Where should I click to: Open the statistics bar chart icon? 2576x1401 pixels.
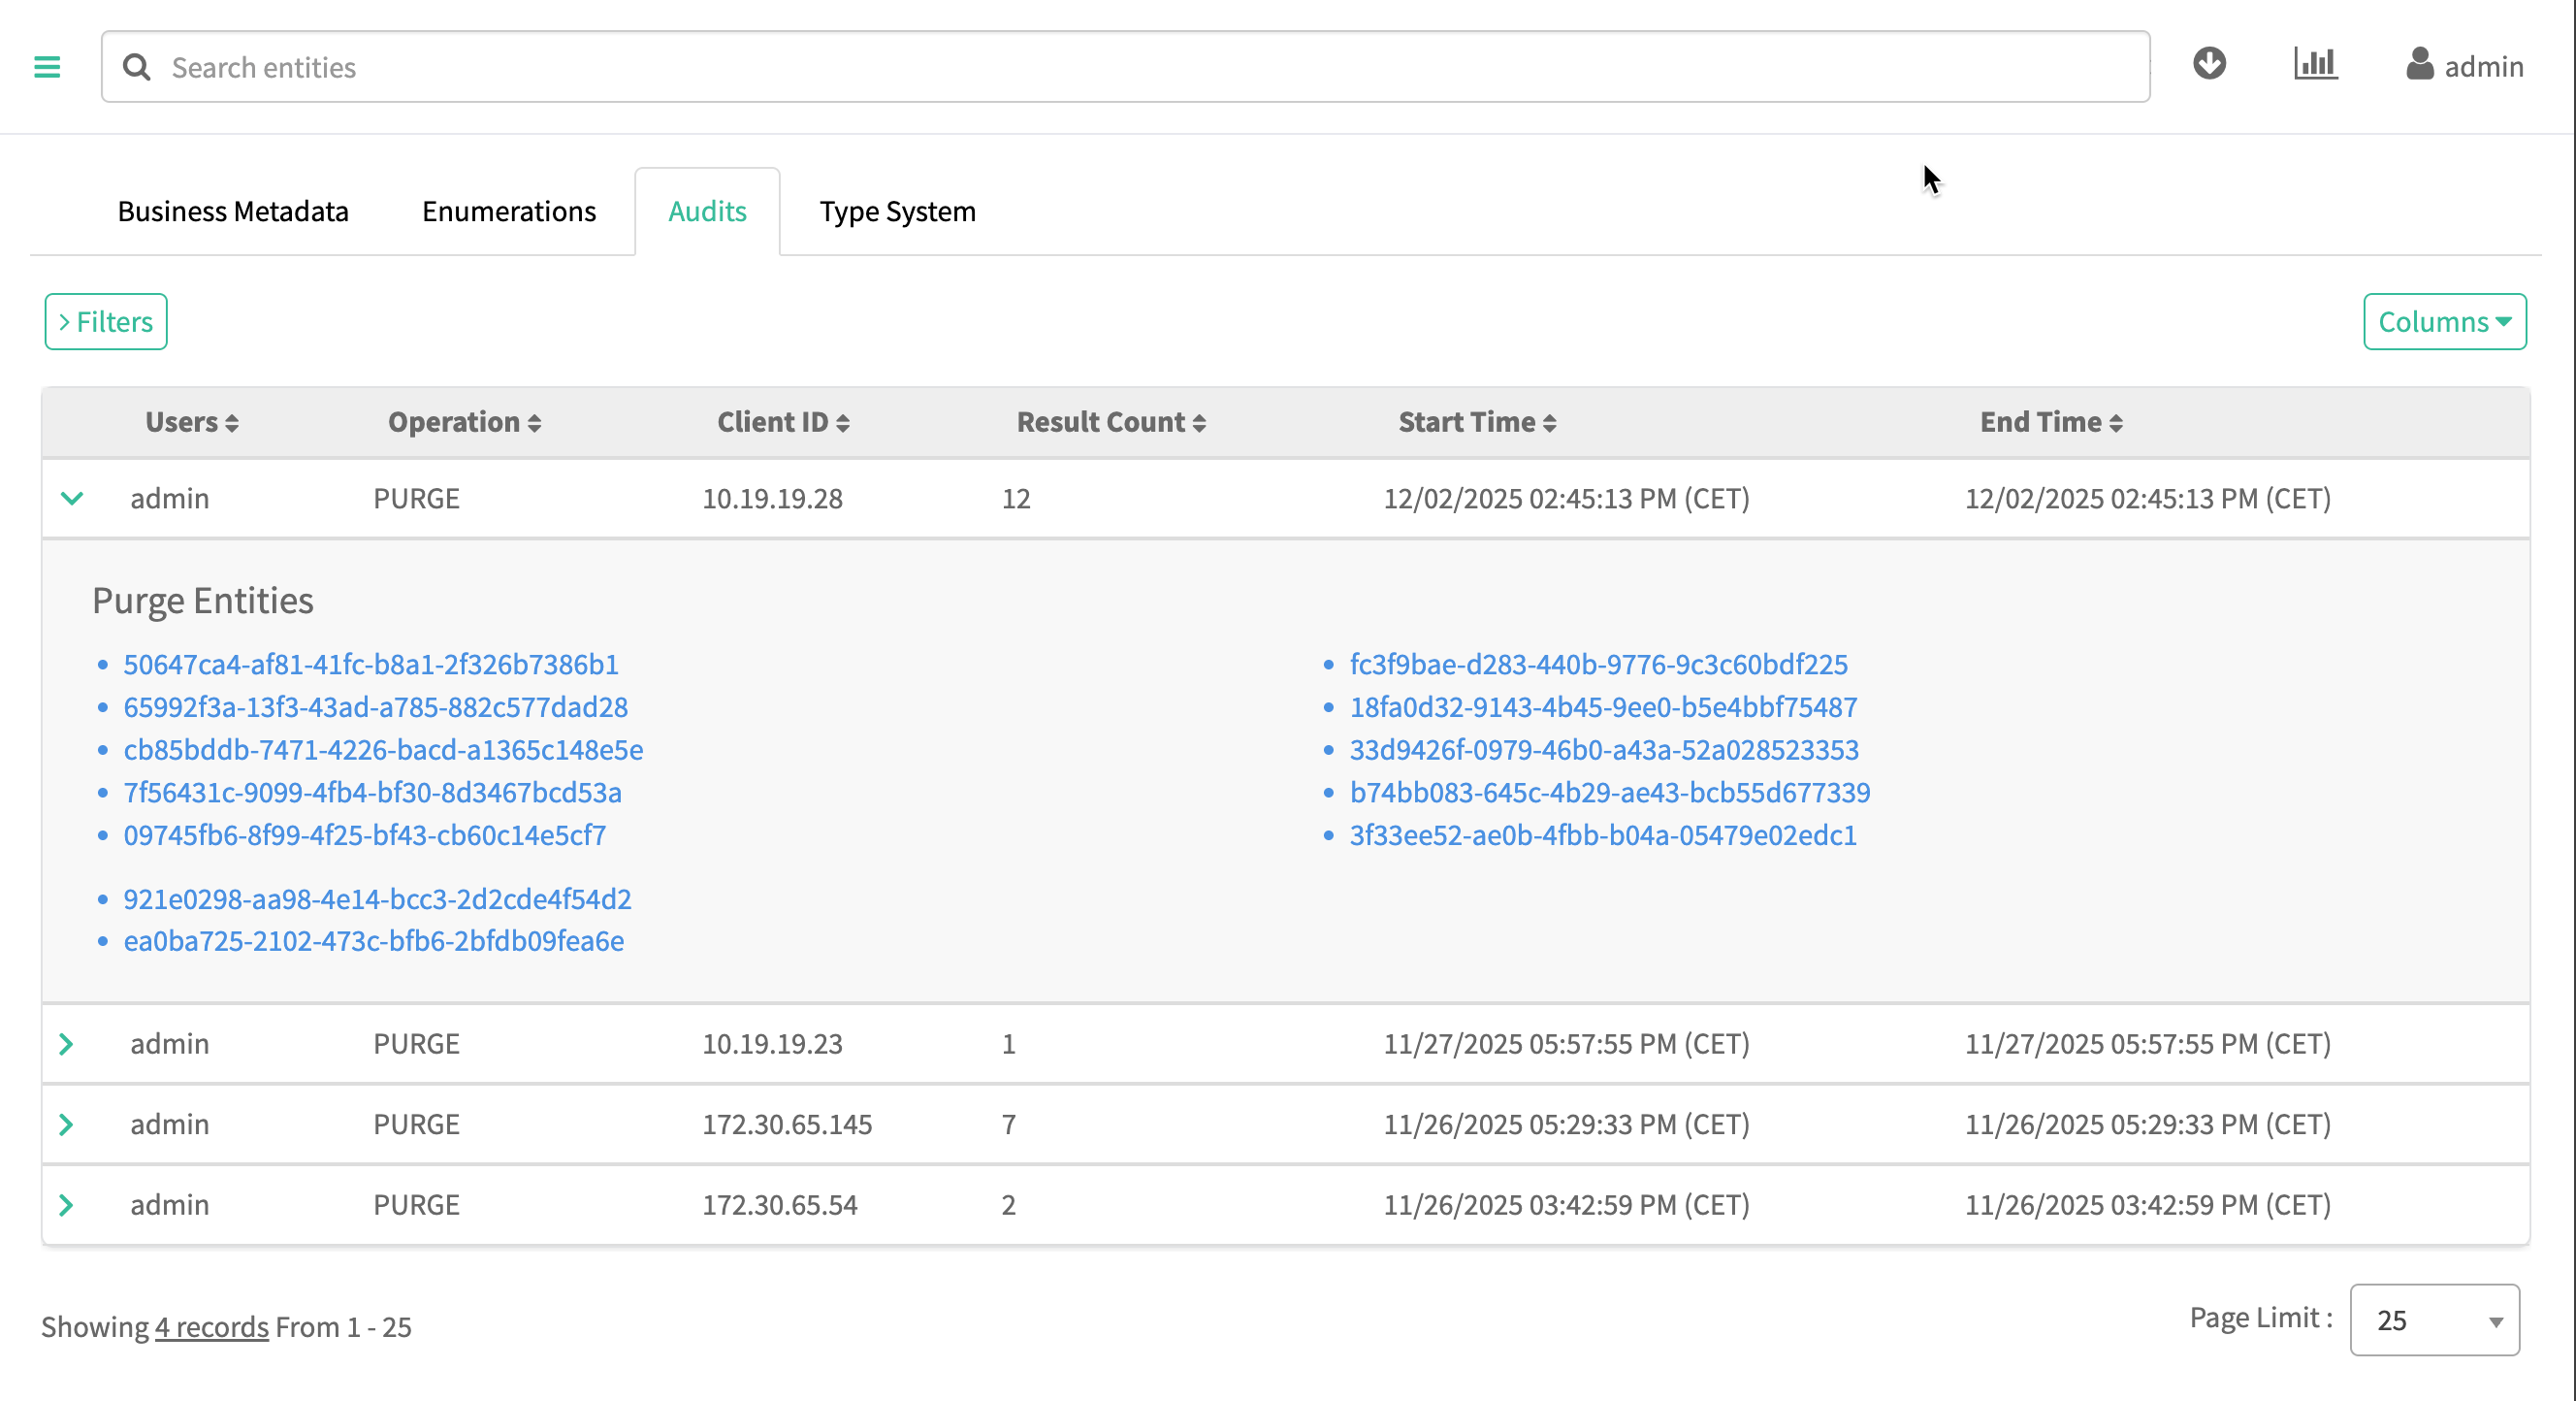coord(2315,64)
